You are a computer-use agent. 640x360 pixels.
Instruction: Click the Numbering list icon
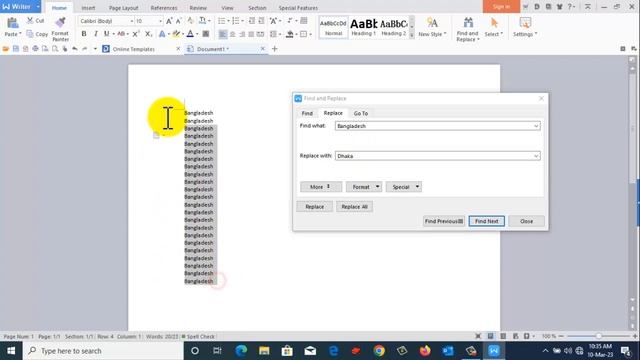coord(236,21)
